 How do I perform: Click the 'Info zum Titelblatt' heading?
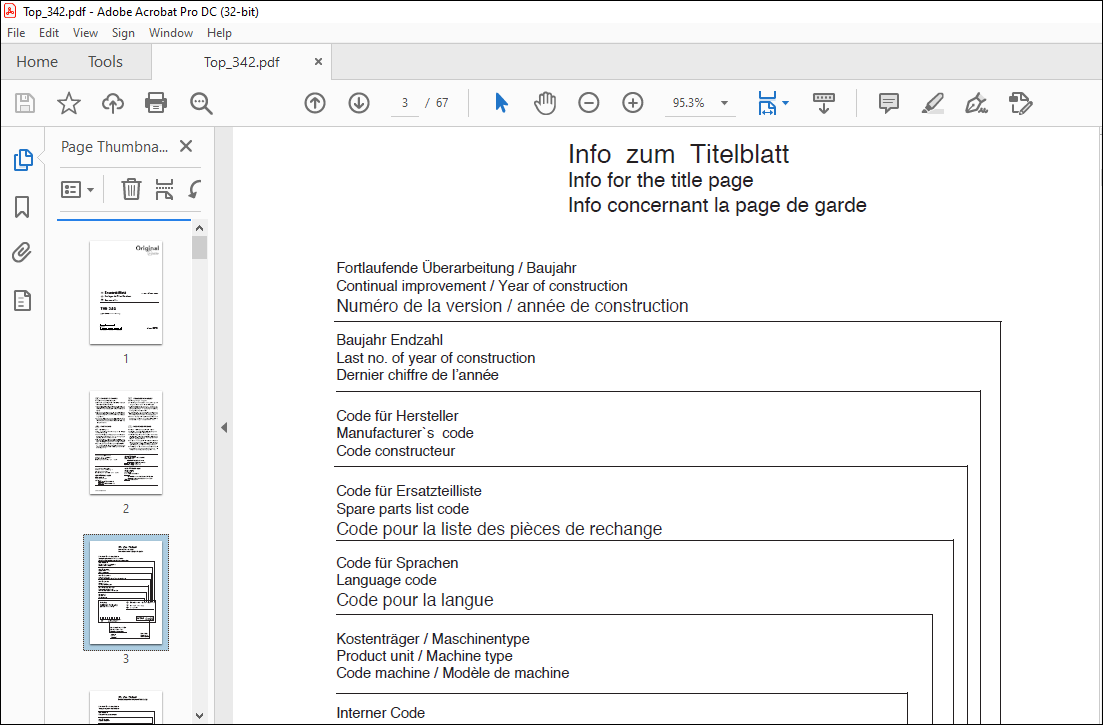[x=679, y=154]
